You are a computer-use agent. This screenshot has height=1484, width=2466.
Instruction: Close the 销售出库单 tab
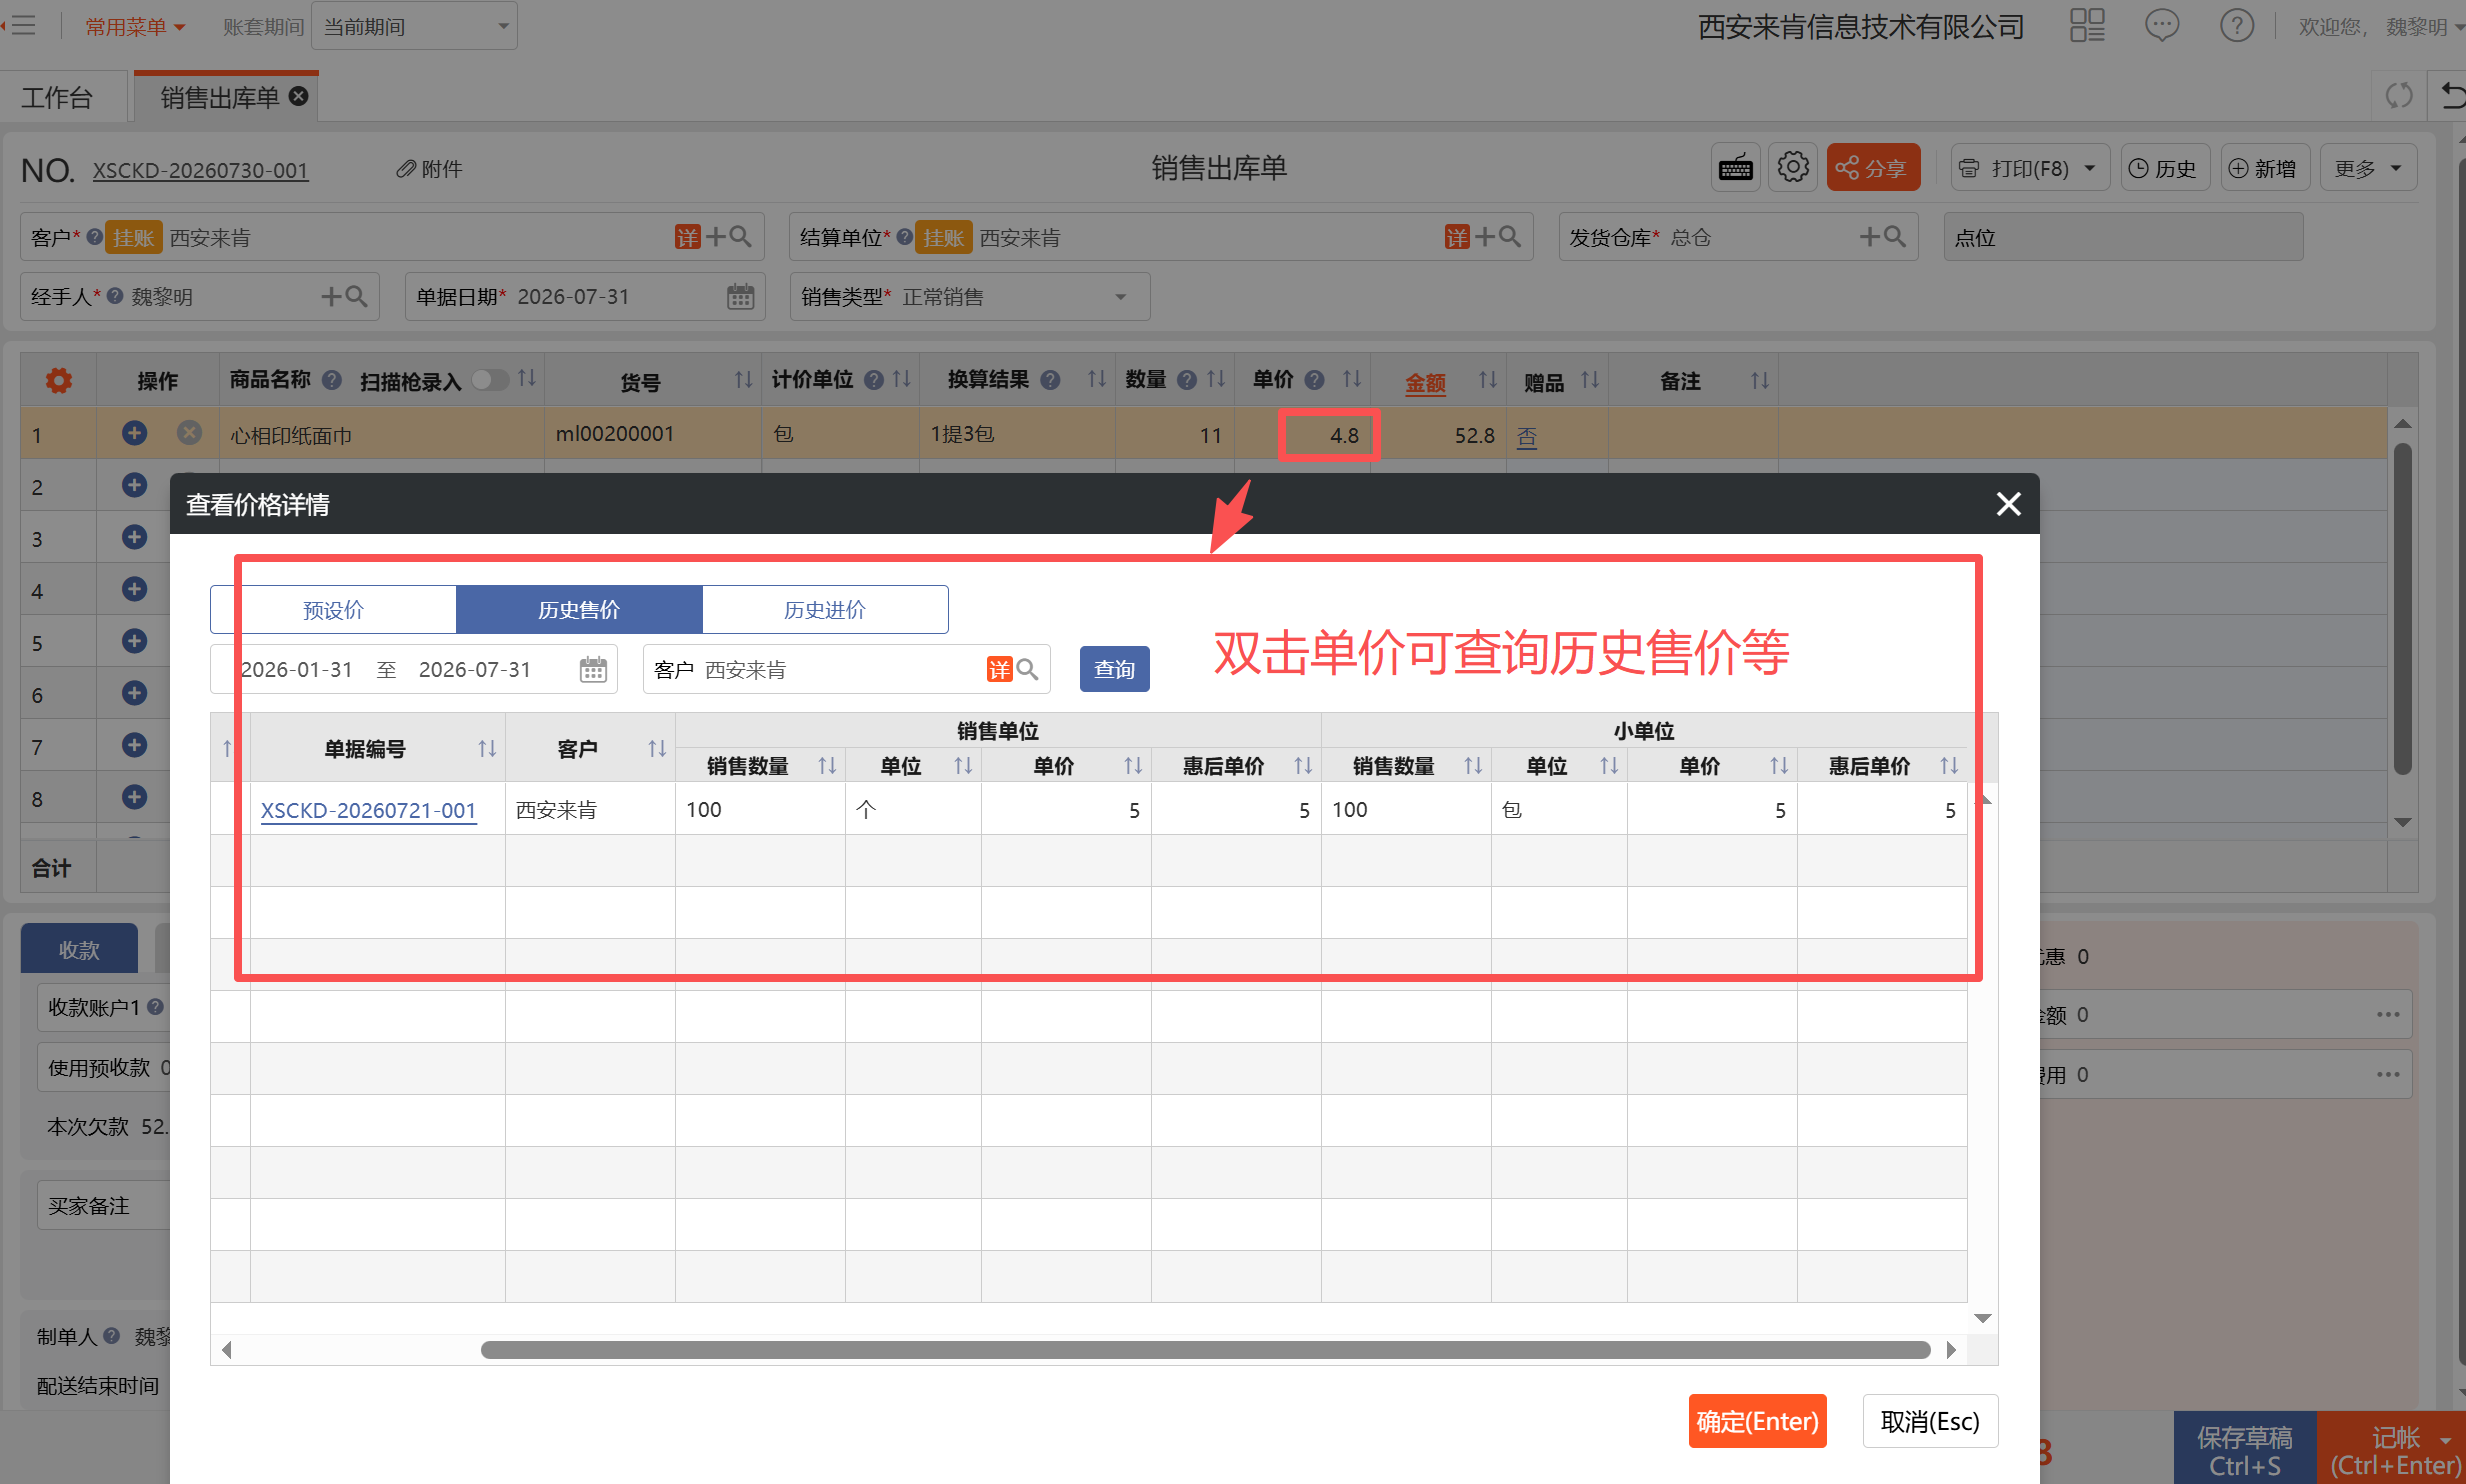point(298,96)
